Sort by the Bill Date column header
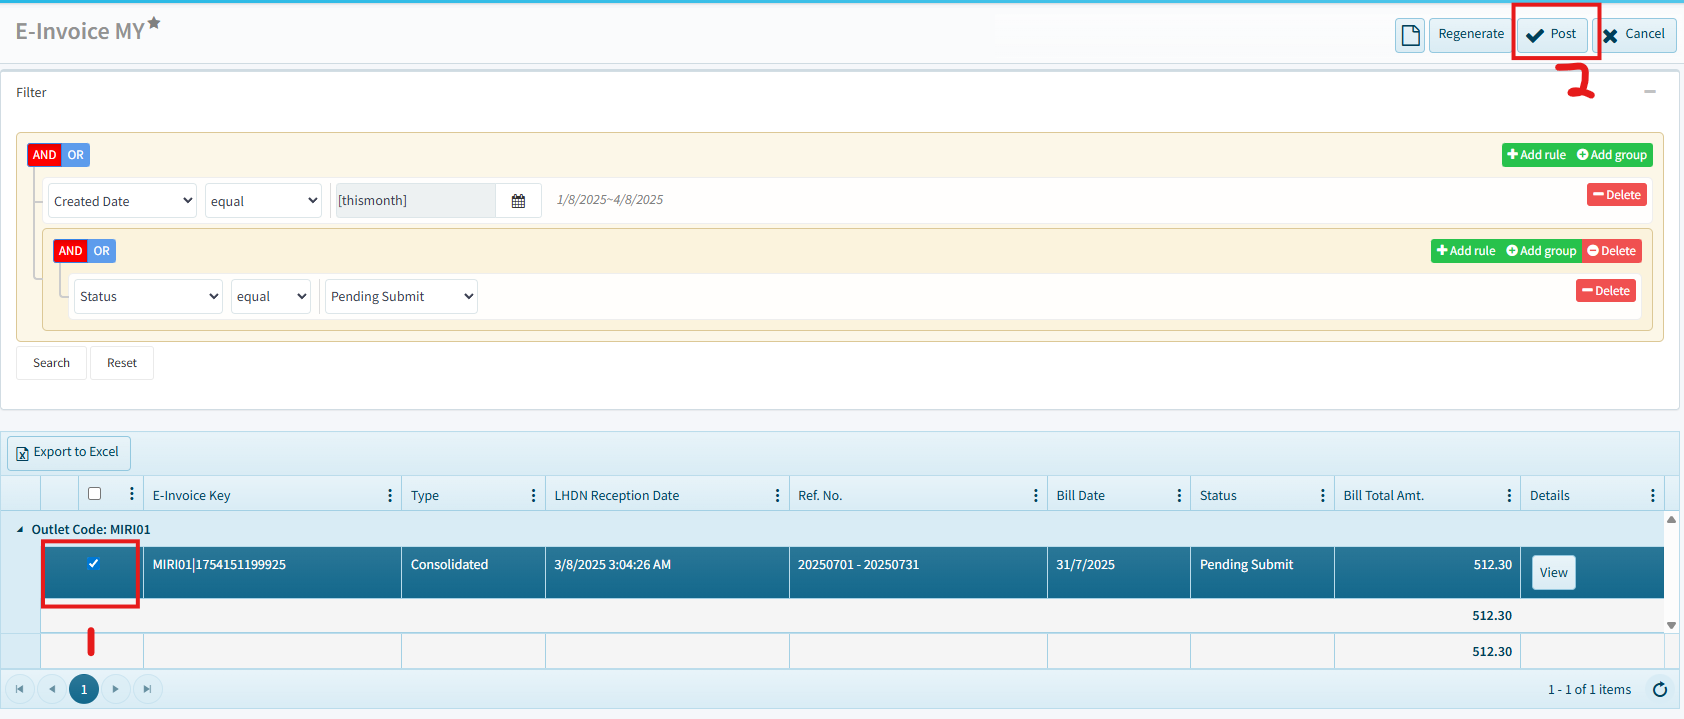 coord(1081,496)
